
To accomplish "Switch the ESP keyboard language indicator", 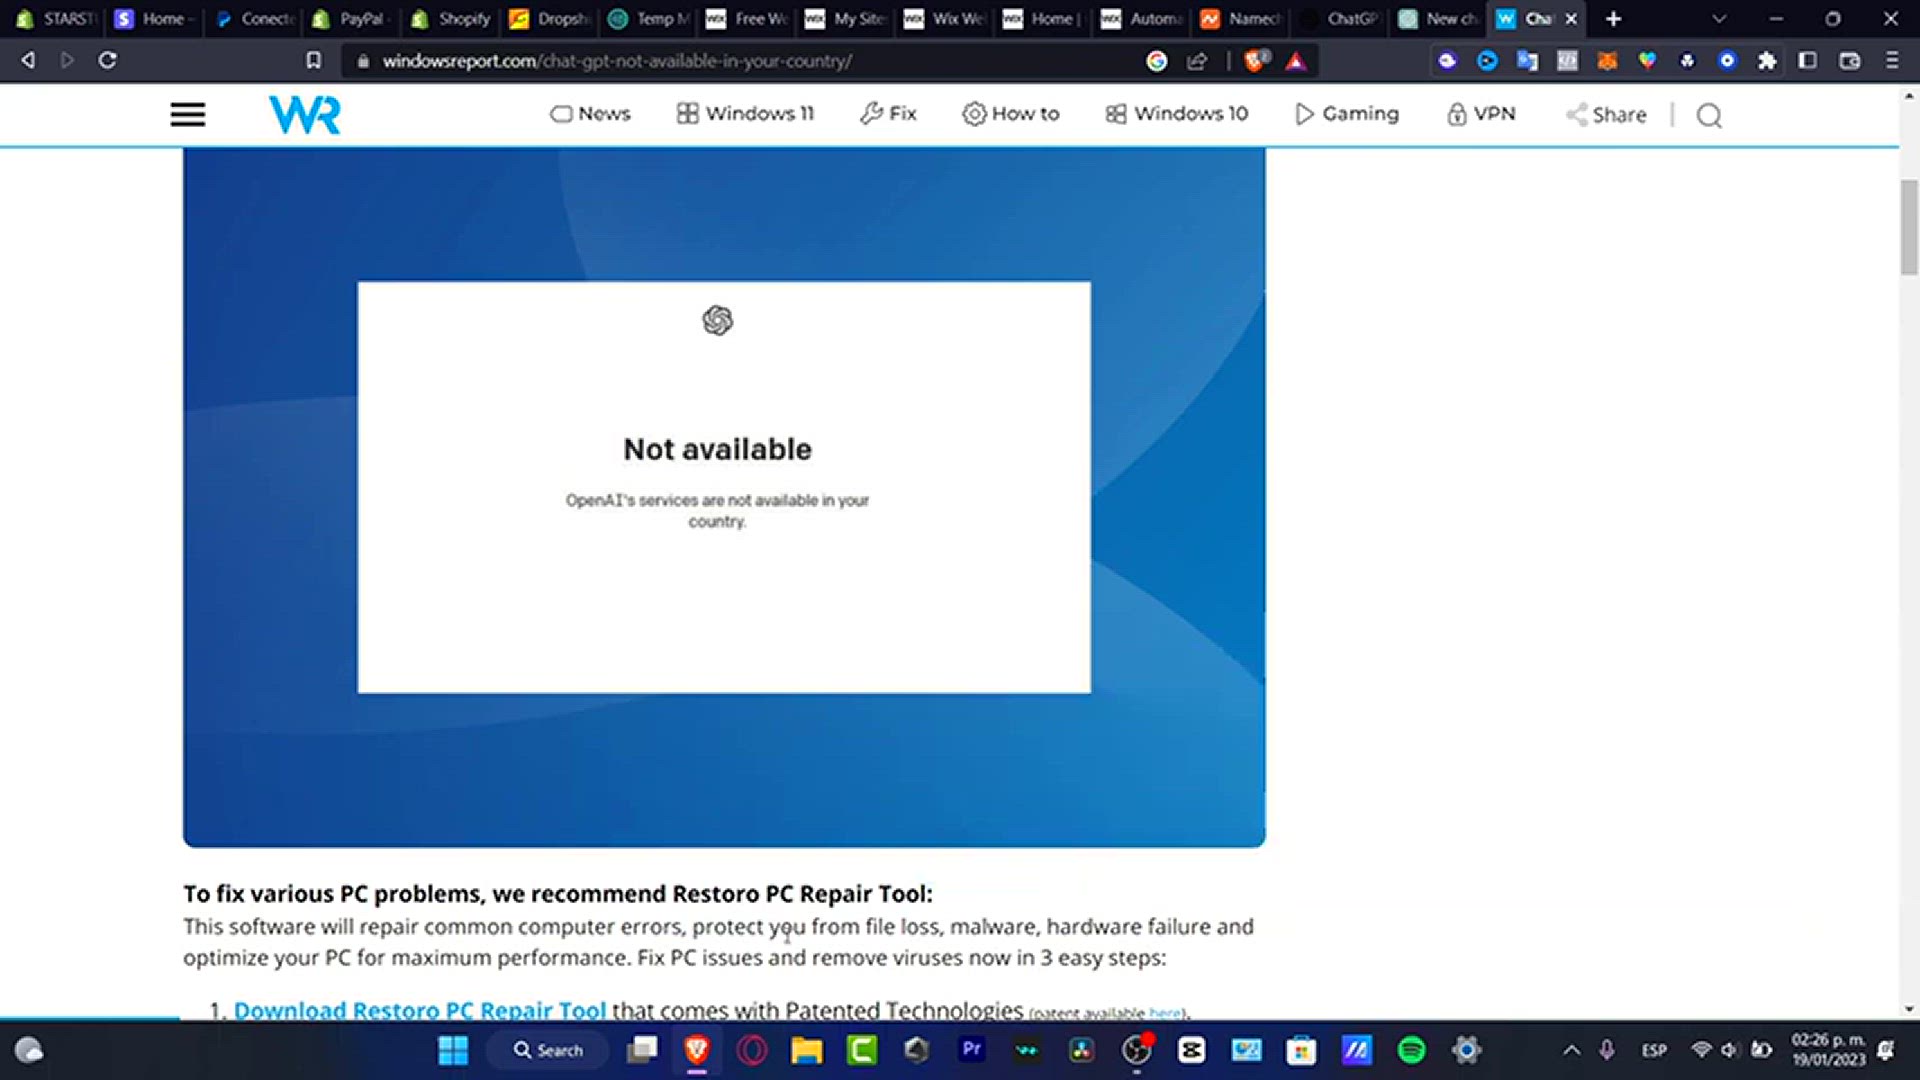I will coord(1654,1050).
